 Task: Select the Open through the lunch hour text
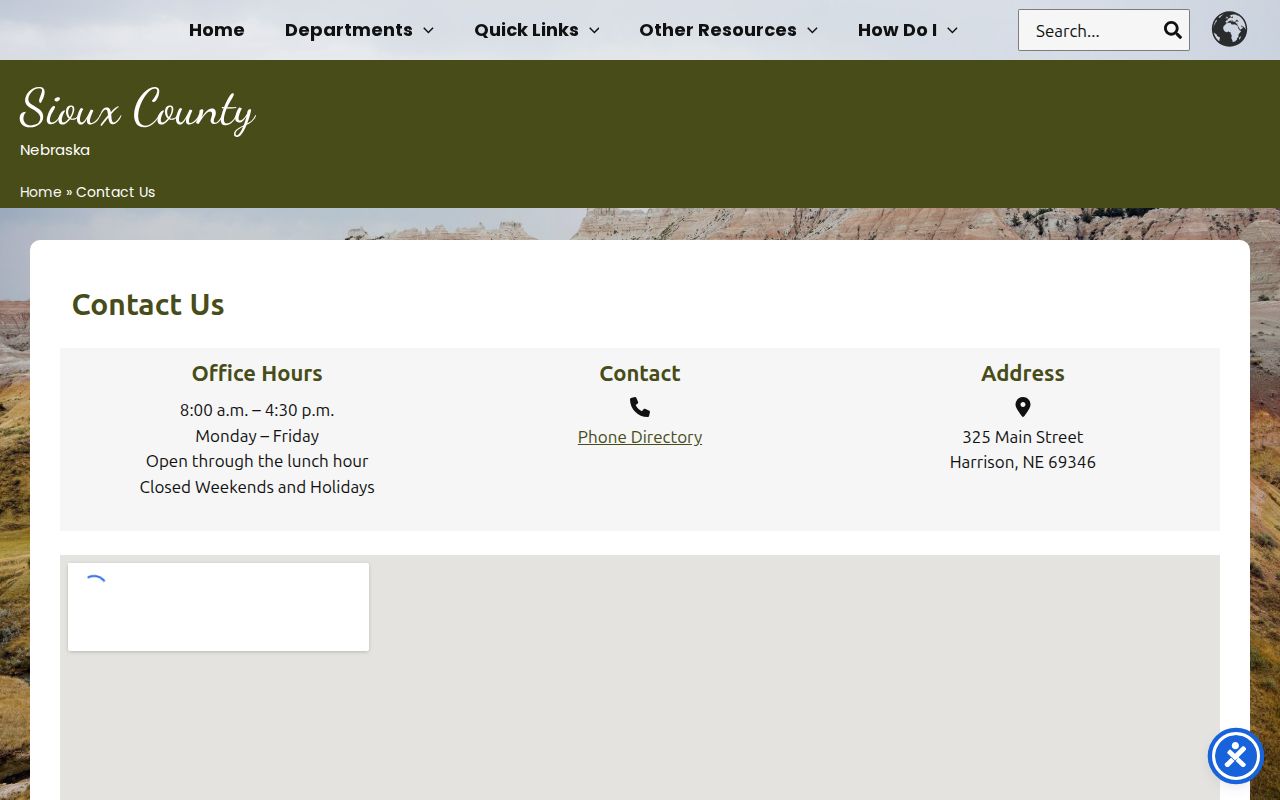[x=257, y=461]
